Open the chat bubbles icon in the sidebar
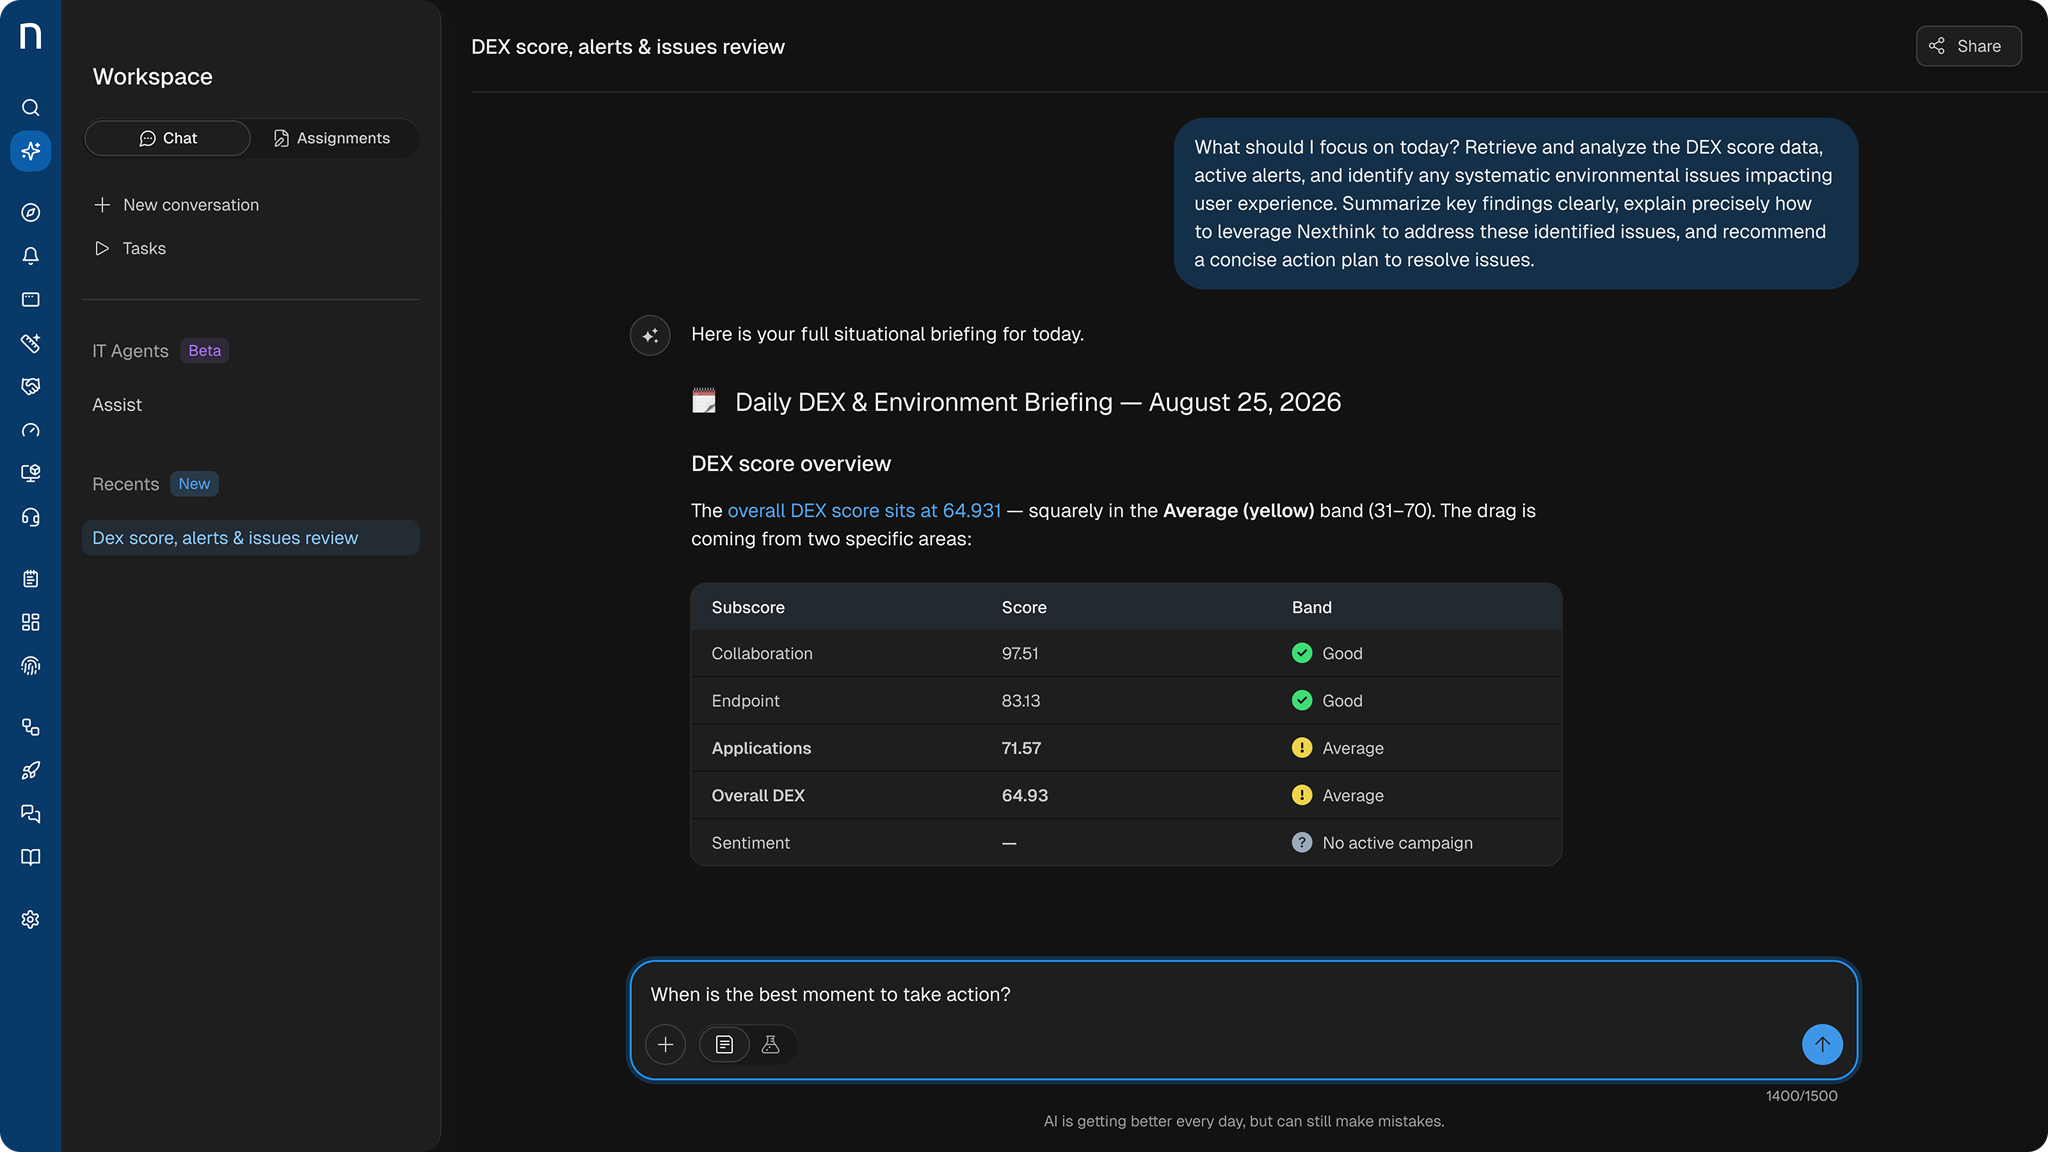The width and height of the screenshot is (2048, 1152). coord(30,814)
